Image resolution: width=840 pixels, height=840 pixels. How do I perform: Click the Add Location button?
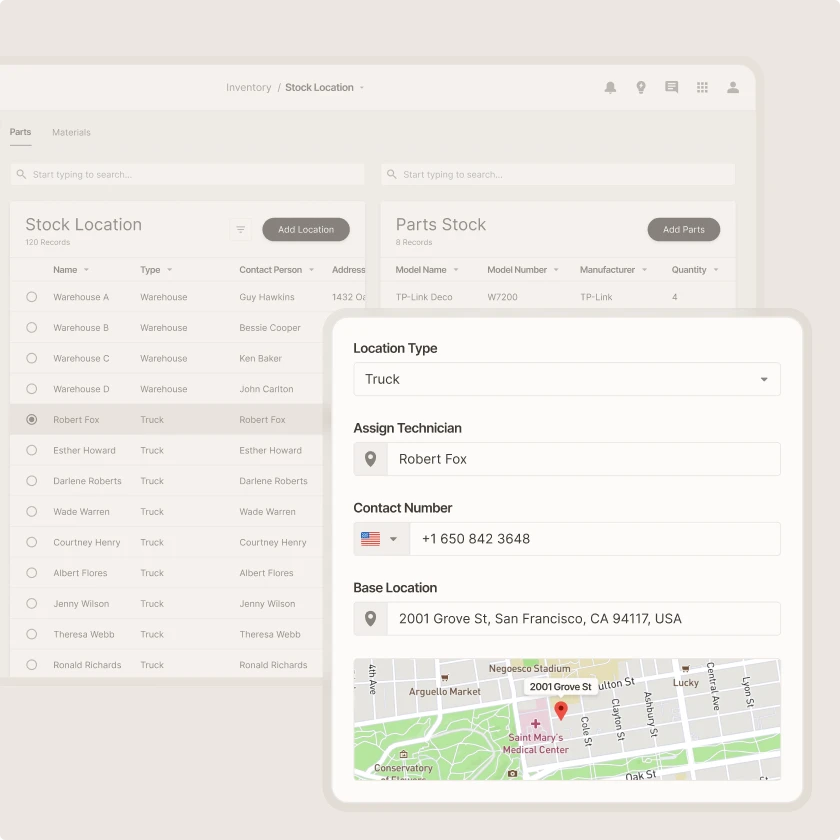[306, 229]
